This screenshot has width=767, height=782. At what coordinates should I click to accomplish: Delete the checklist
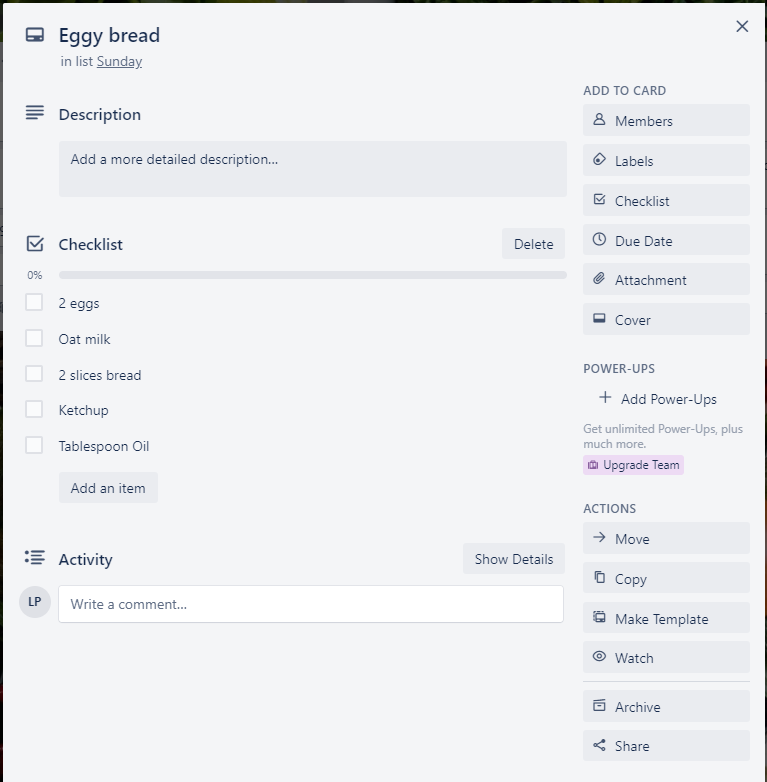[x=533, y=244]
